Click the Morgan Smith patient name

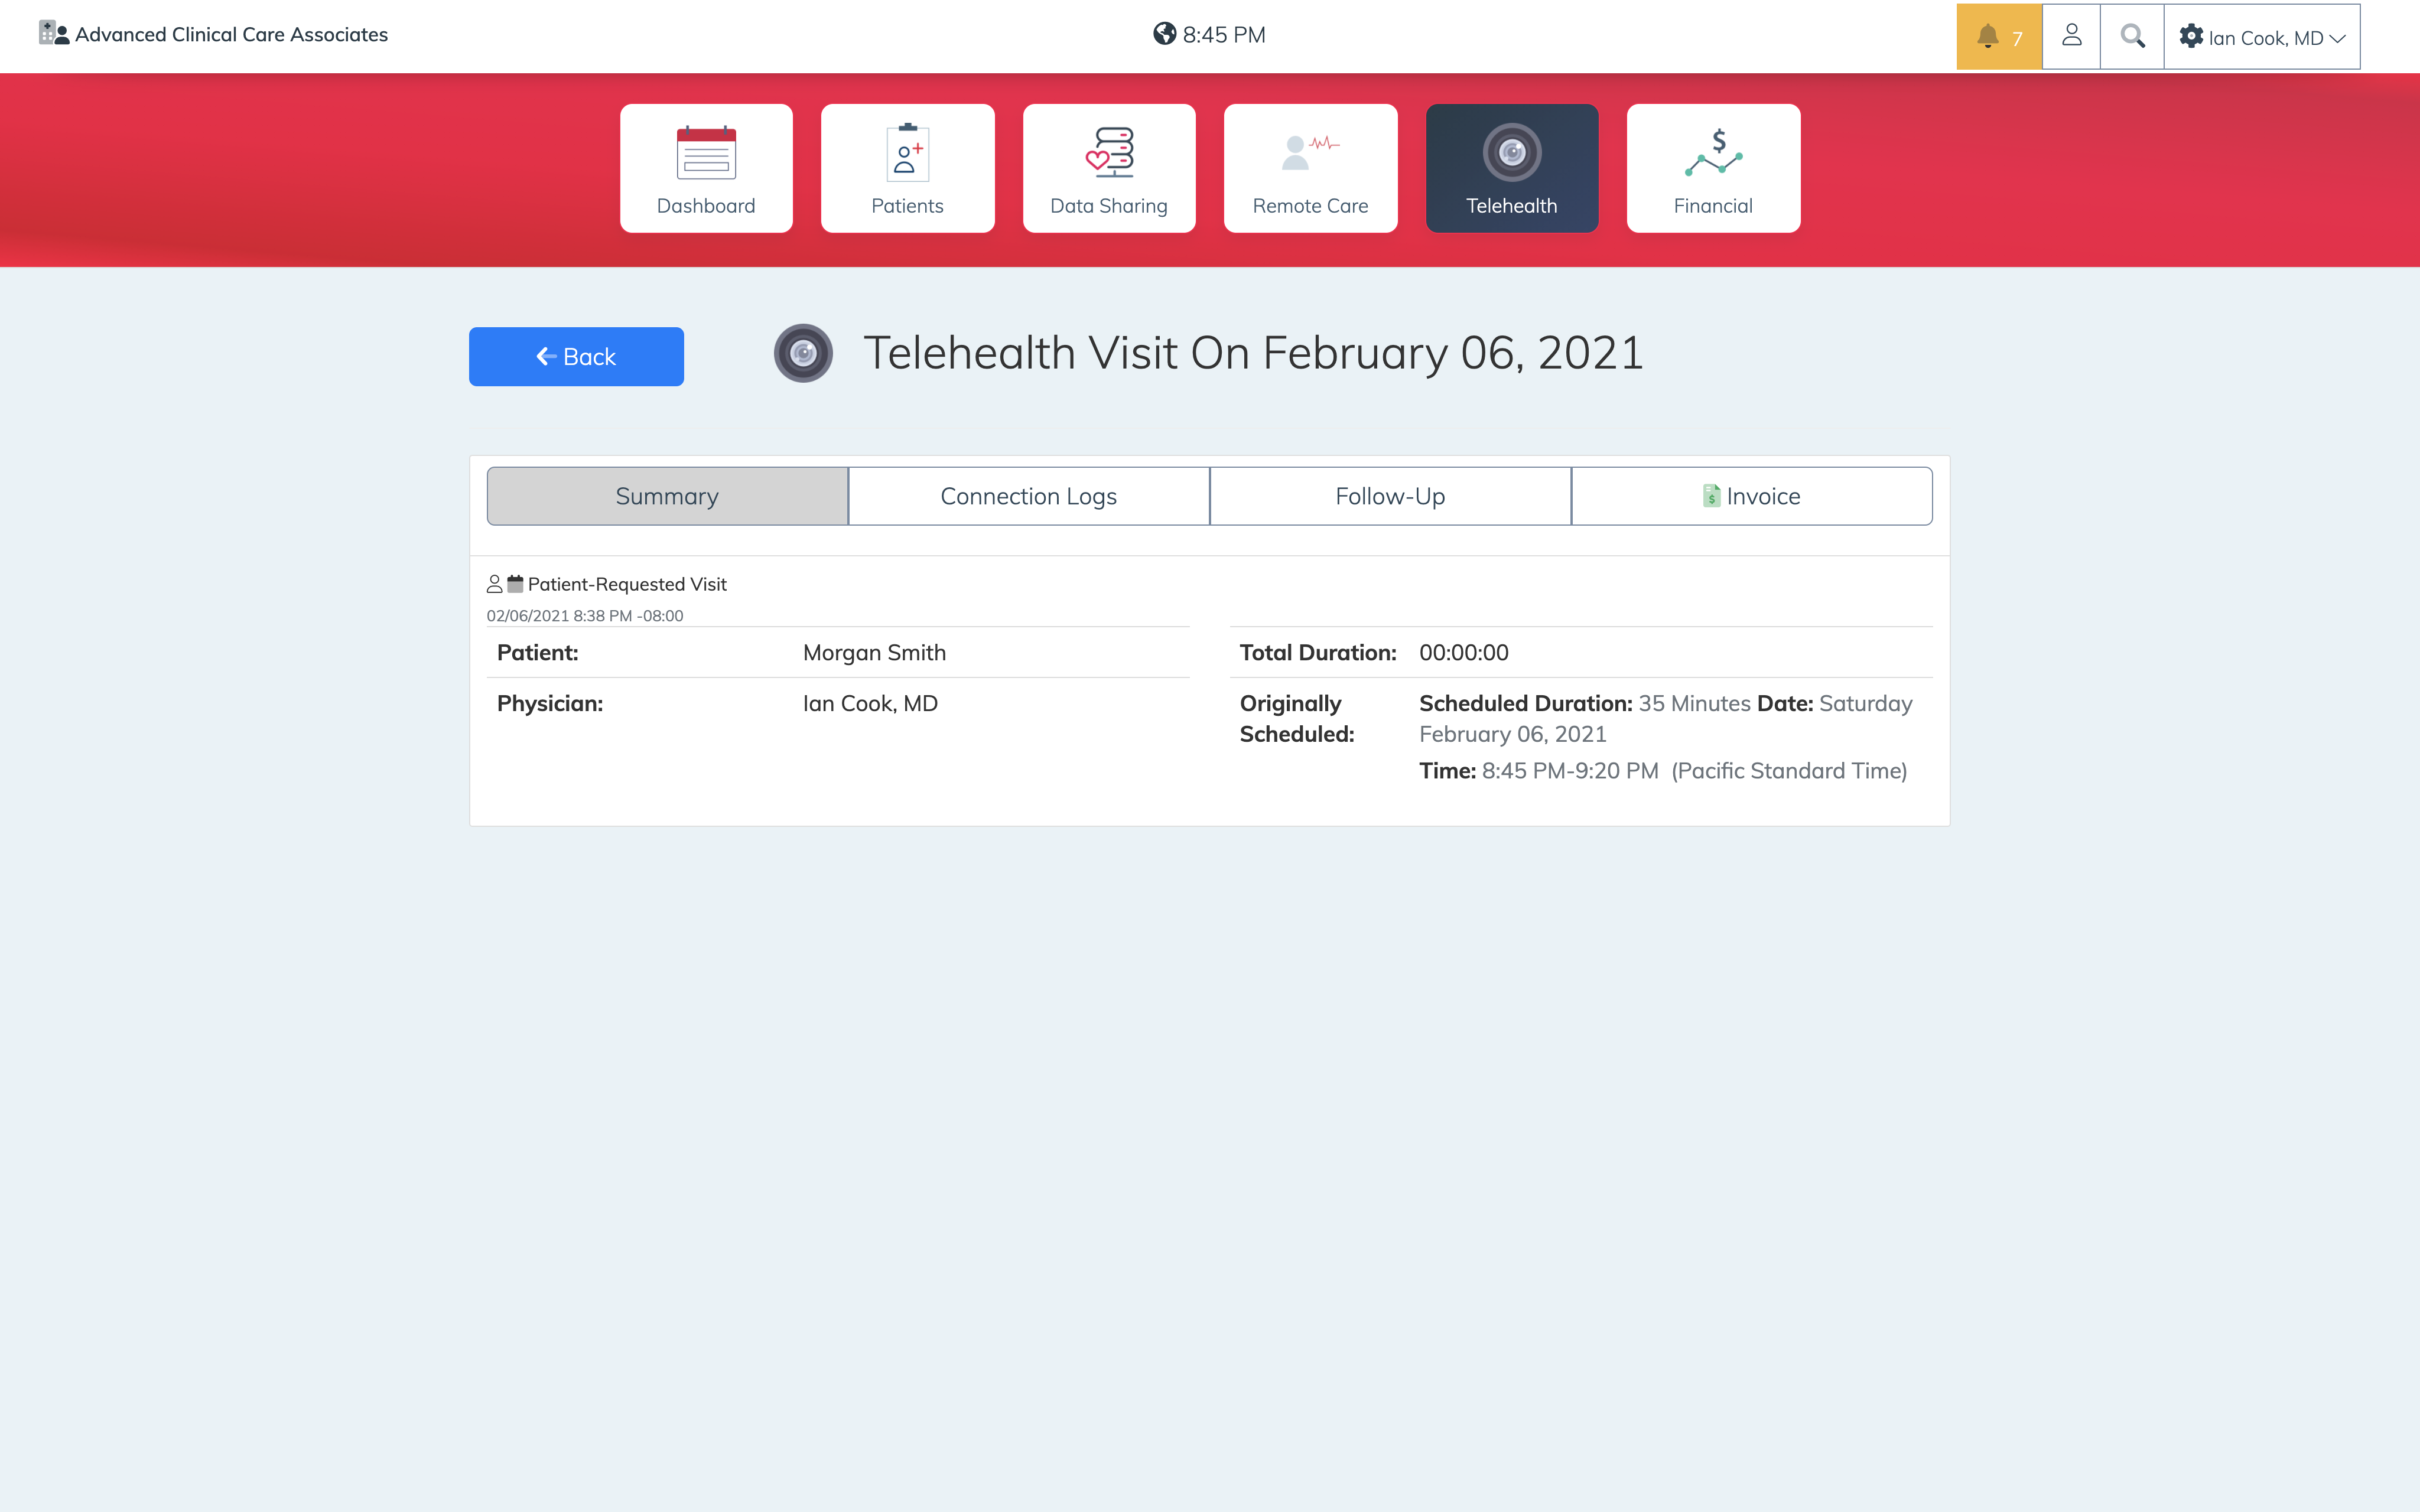click(873, 652)
